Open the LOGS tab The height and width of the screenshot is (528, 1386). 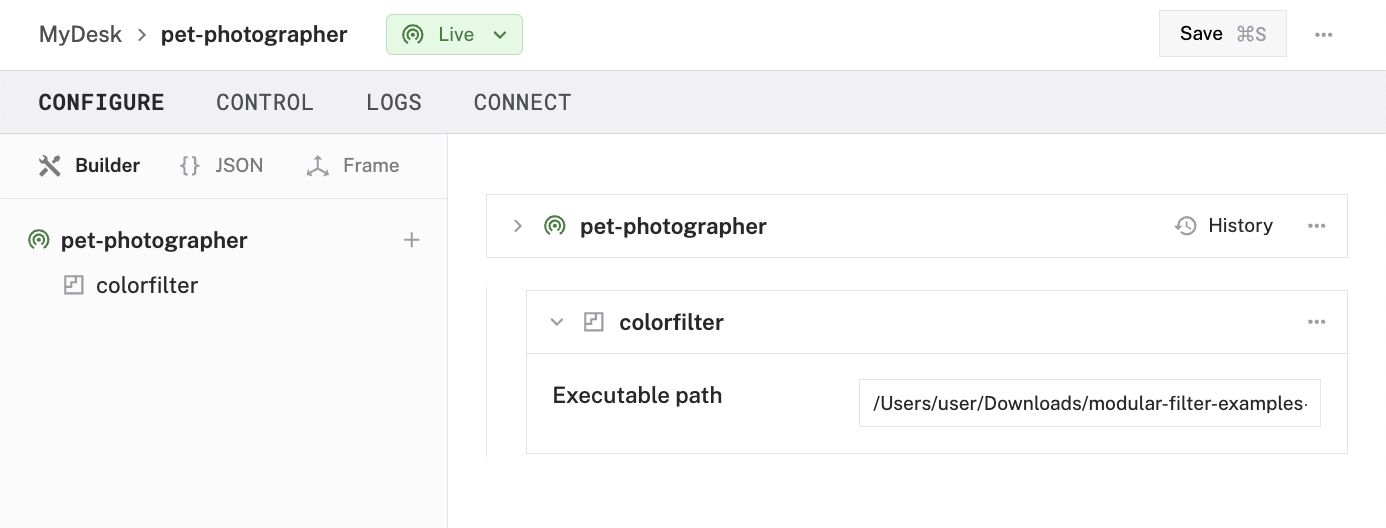point(394,103)
